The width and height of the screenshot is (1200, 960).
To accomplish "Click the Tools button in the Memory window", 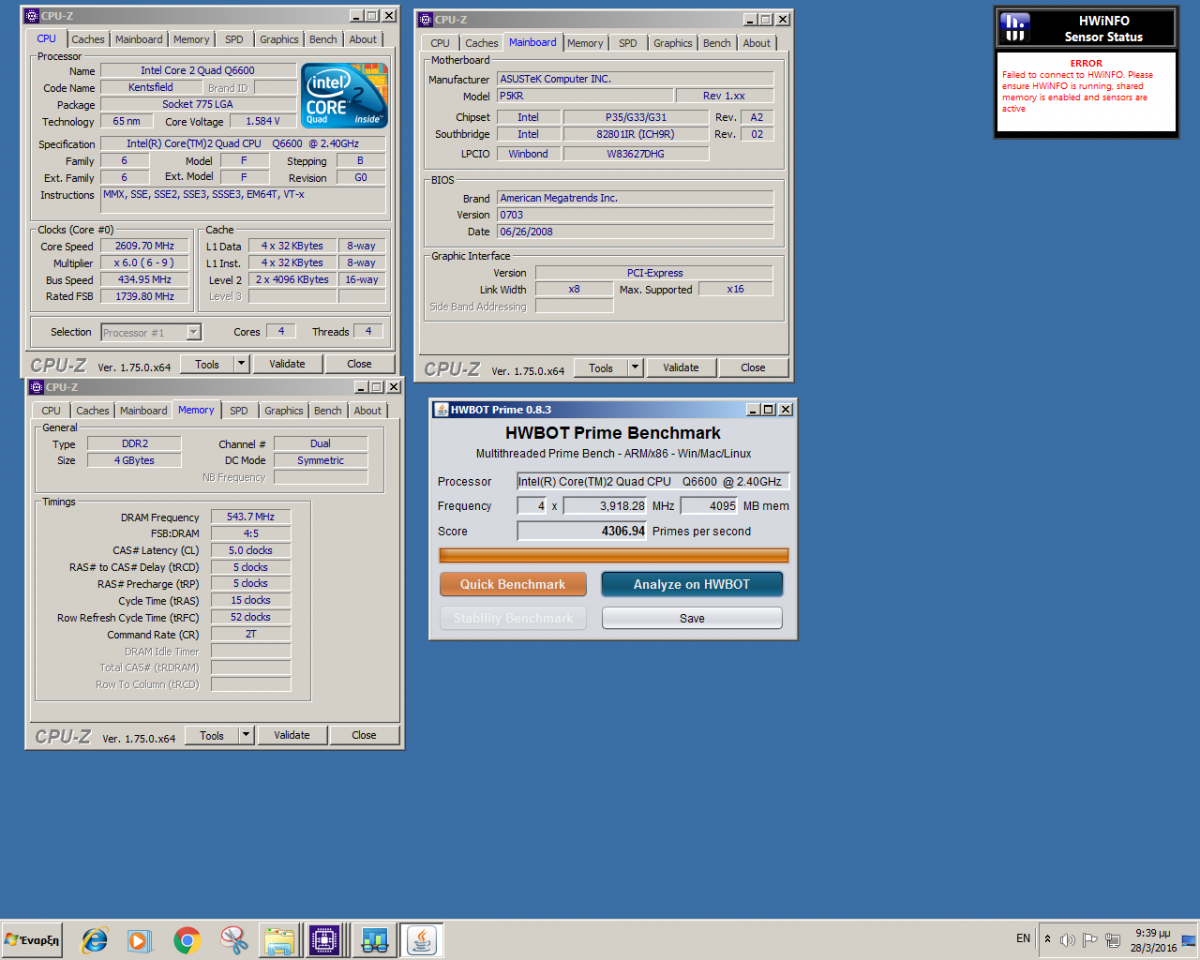I will coord(212,735).
